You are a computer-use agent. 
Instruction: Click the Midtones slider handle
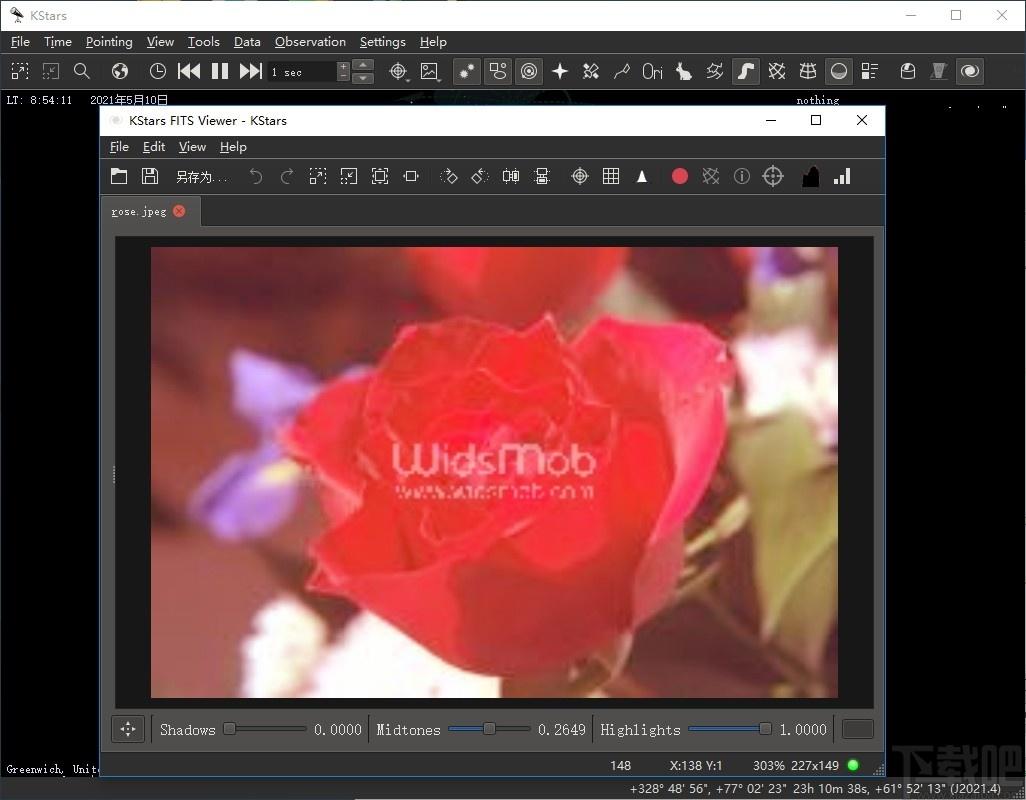pos(489,729)
